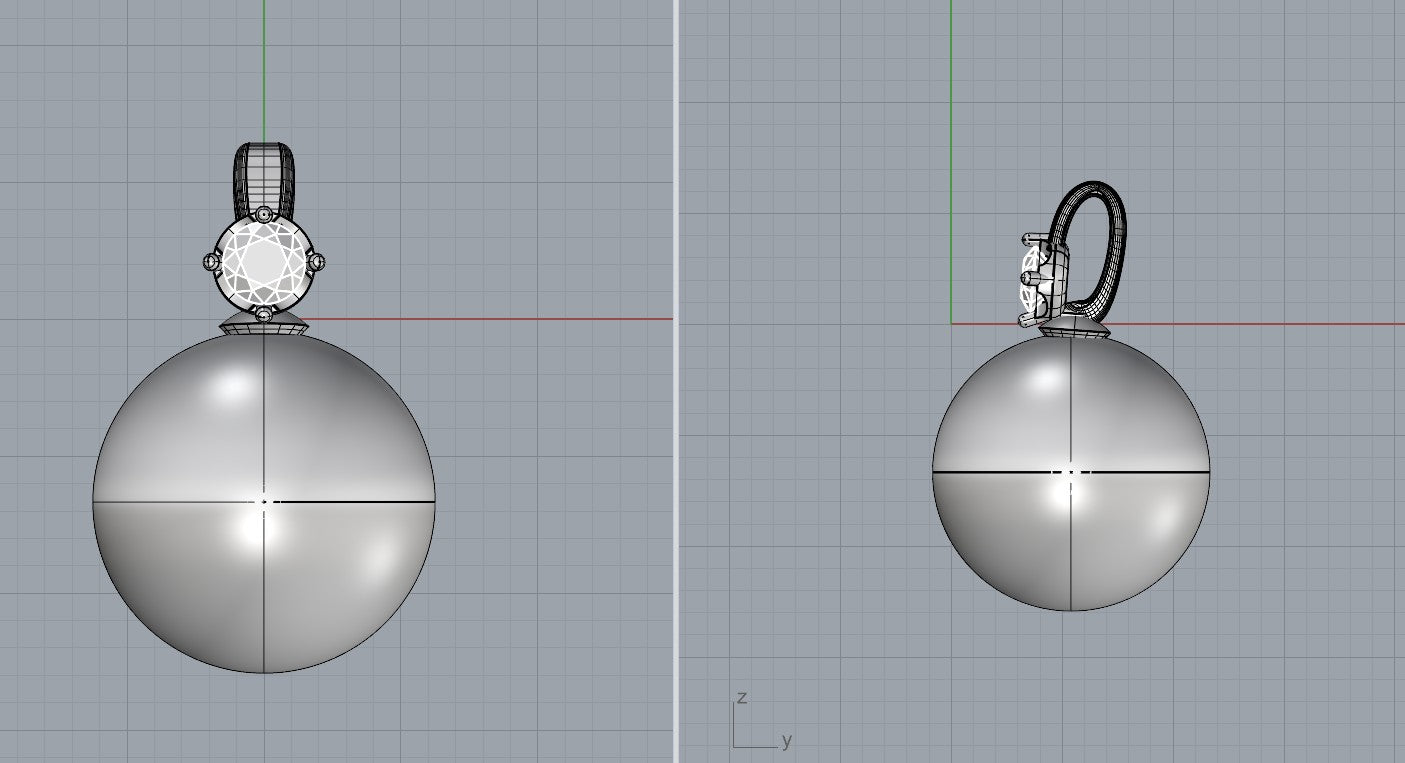
Task: Select the right prong of the gem setting
Action: point(318,262)
